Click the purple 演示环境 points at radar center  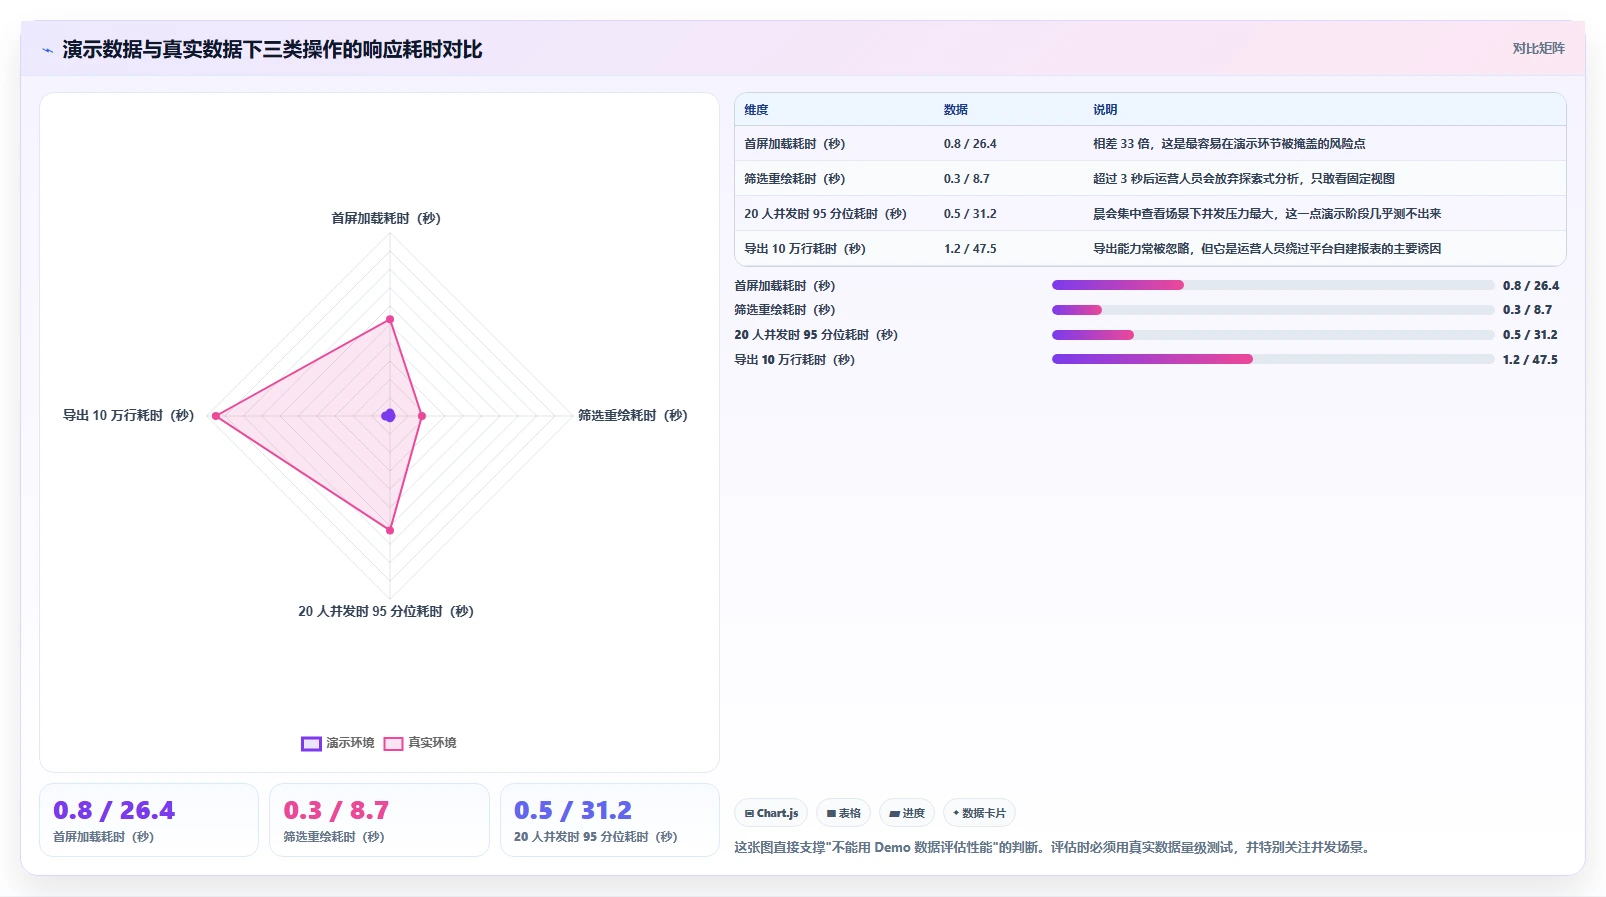point(389,415)
